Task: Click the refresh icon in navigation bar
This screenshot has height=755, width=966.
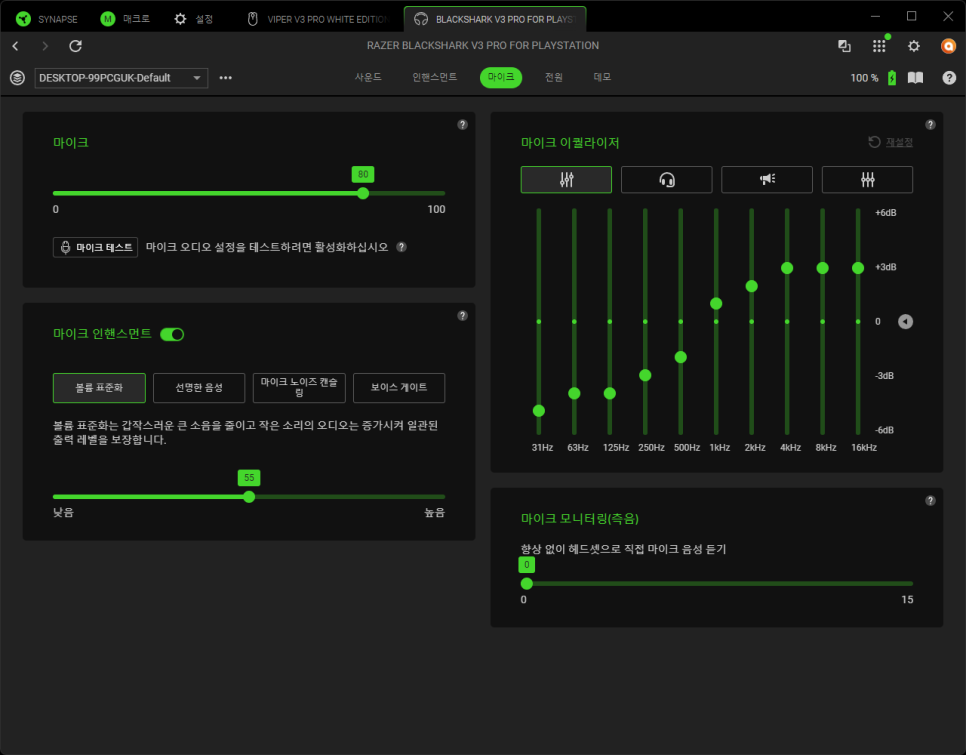Action: [x=75, y=46]
